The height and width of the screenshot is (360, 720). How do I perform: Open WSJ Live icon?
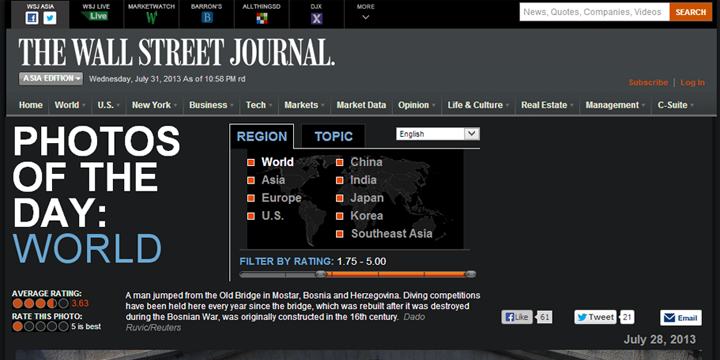[94, 16]
